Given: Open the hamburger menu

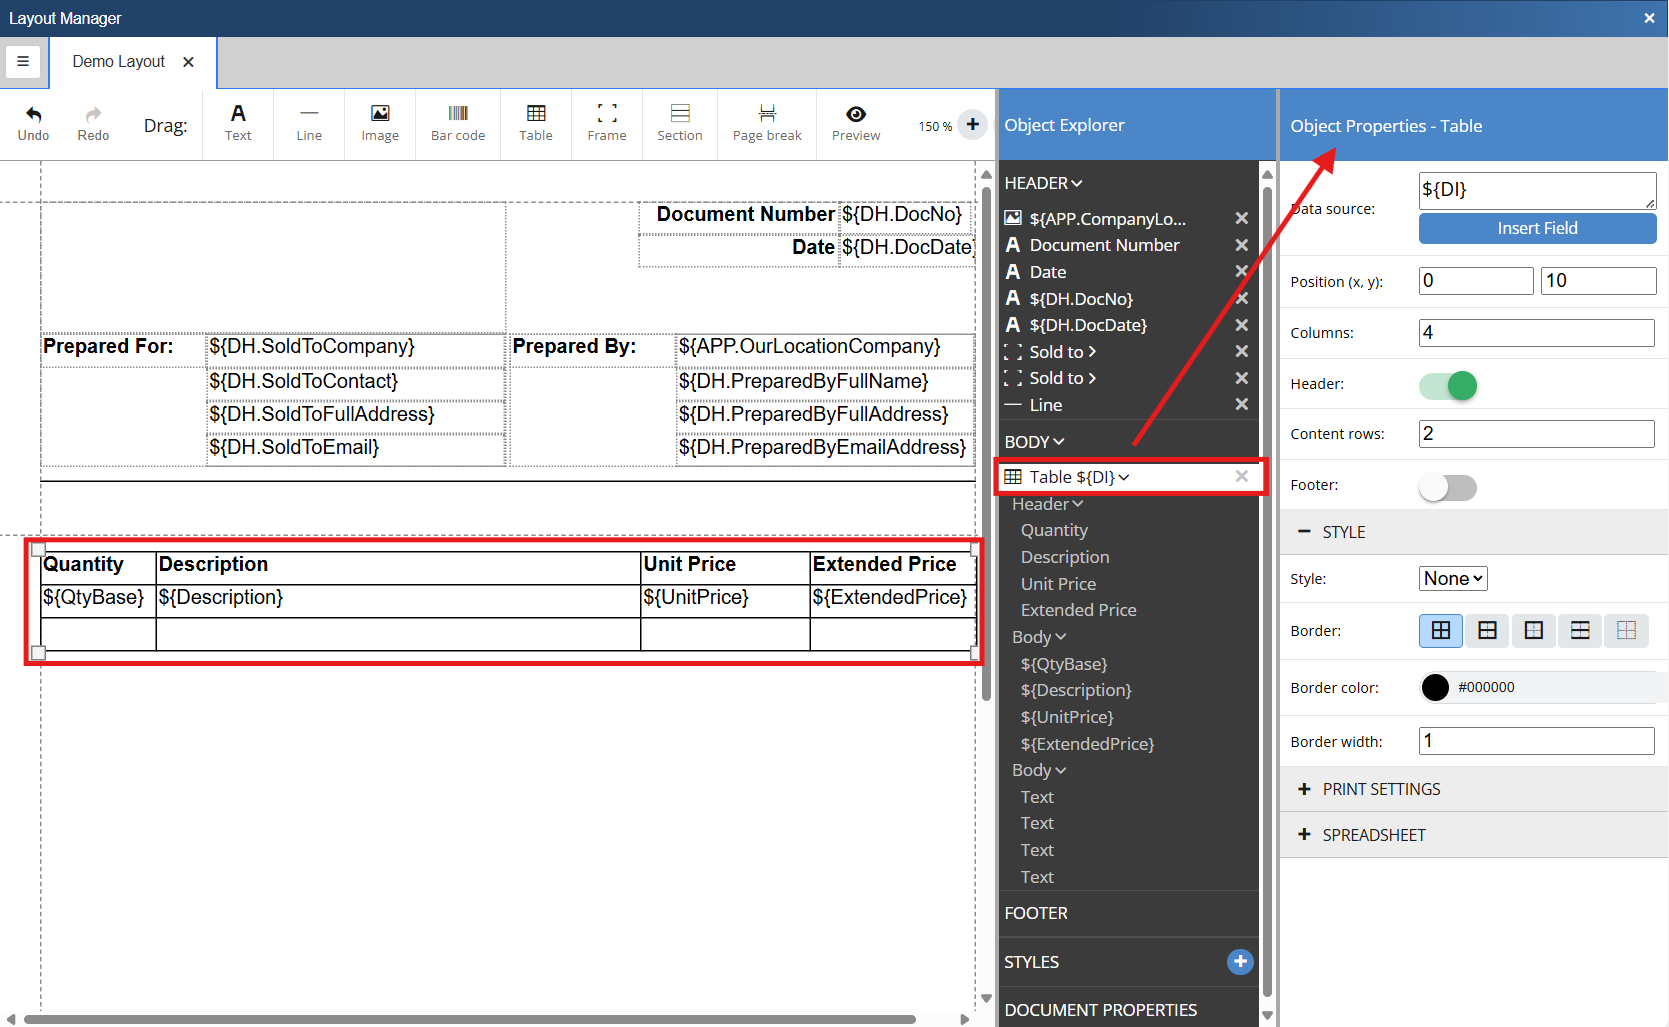Looking at the screenshot, I should tap(23, 62).
